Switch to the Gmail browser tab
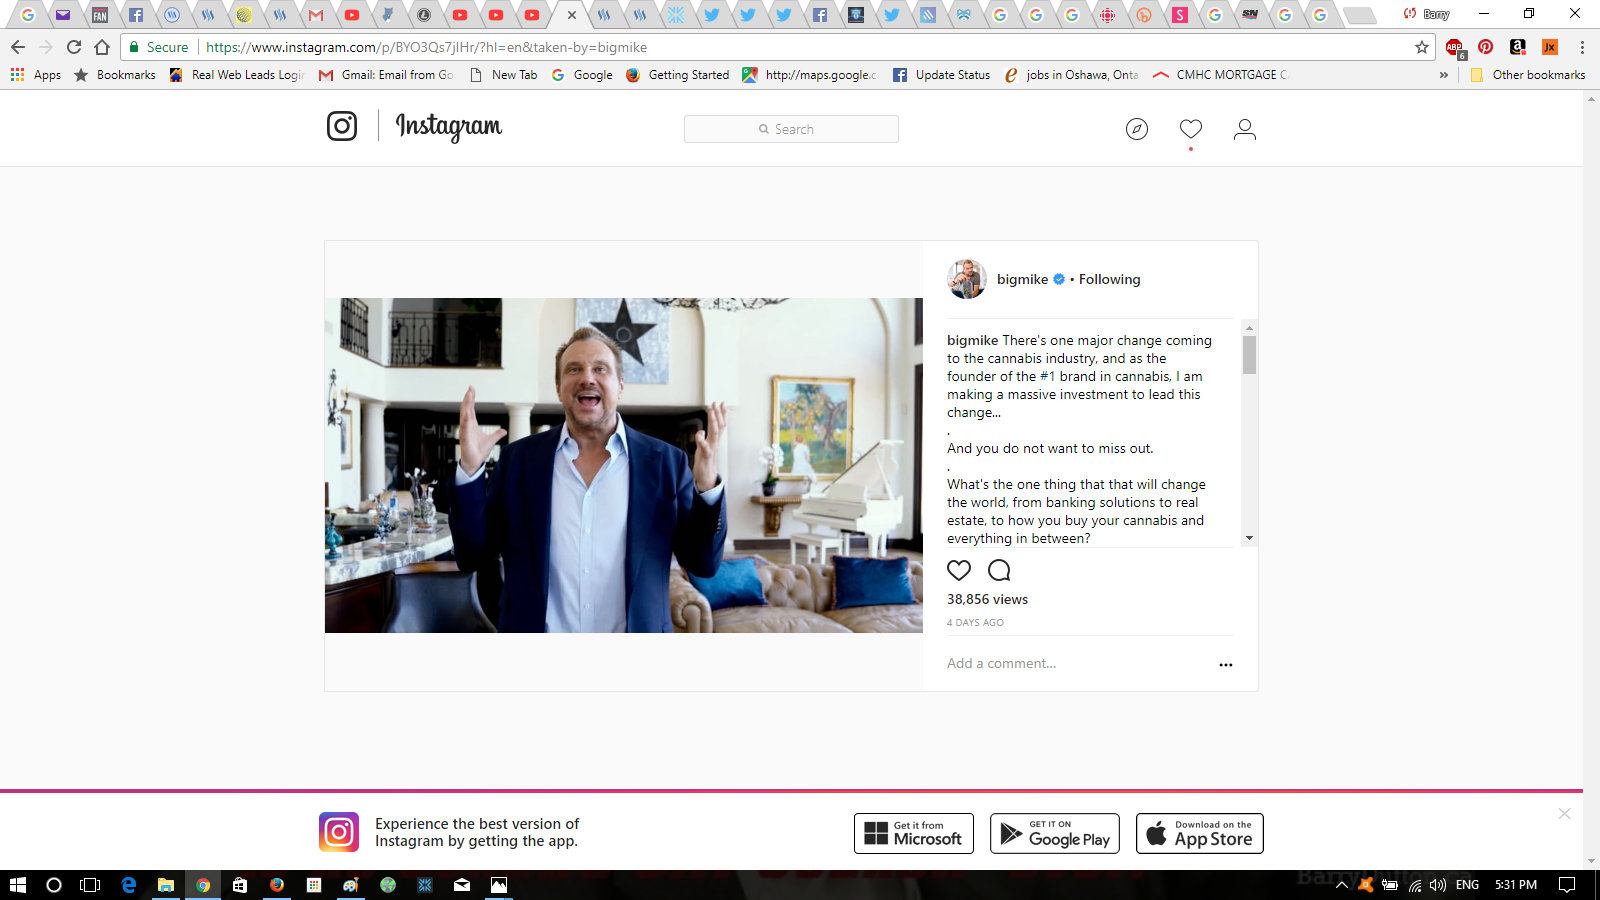 [x=316, y=15]
